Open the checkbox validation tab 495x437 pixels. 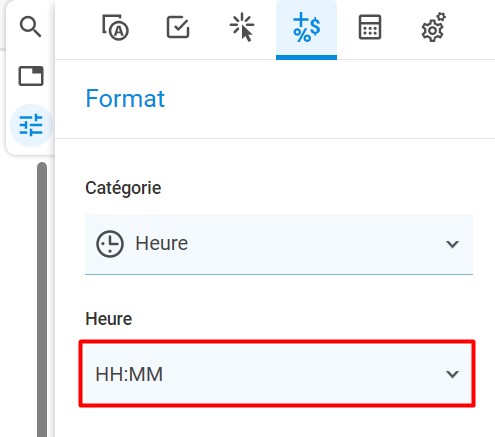pos(178,27)
